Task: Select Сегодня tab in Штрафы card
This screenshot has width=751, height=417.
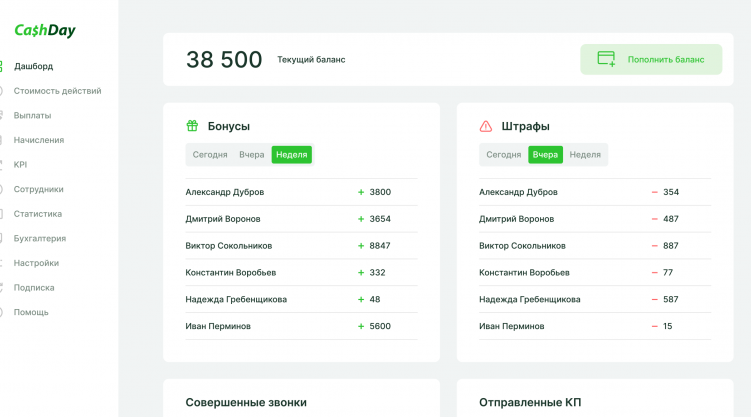Action: [503, 155]
